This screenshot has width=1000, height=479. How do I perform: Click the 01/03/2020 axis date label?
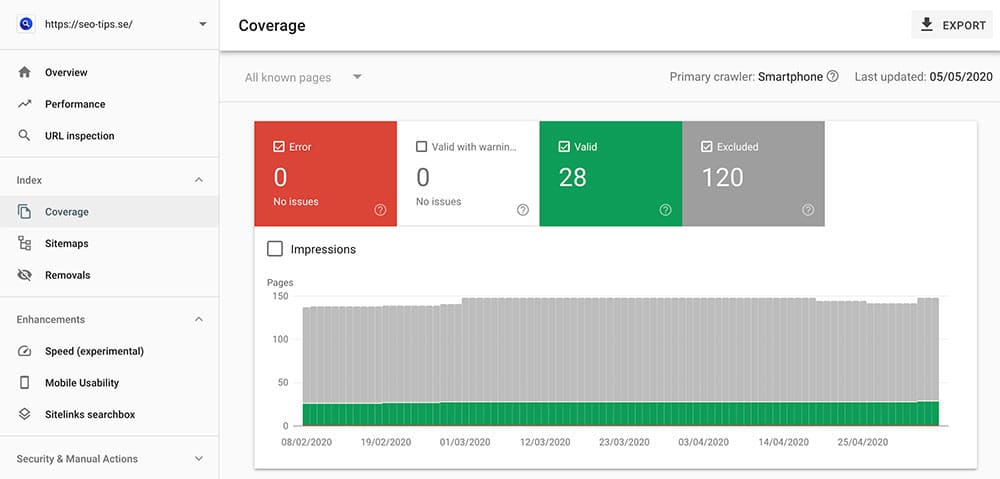coord(465,442)
